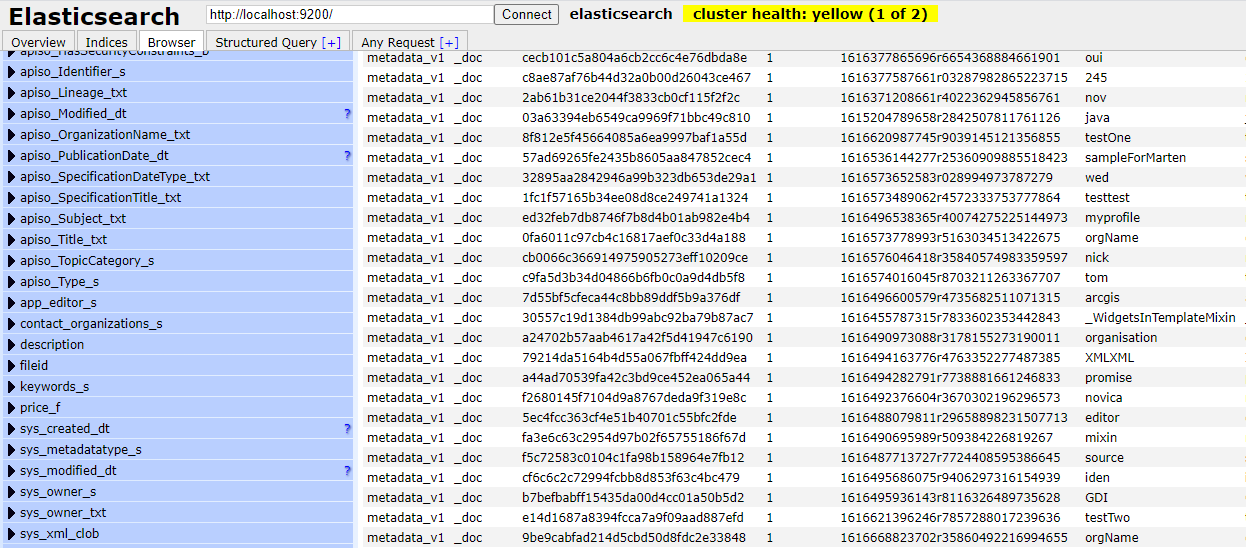This screenshot has height=548, width=1246.
Task: Open the result row titled java
Action: [803, 118]
